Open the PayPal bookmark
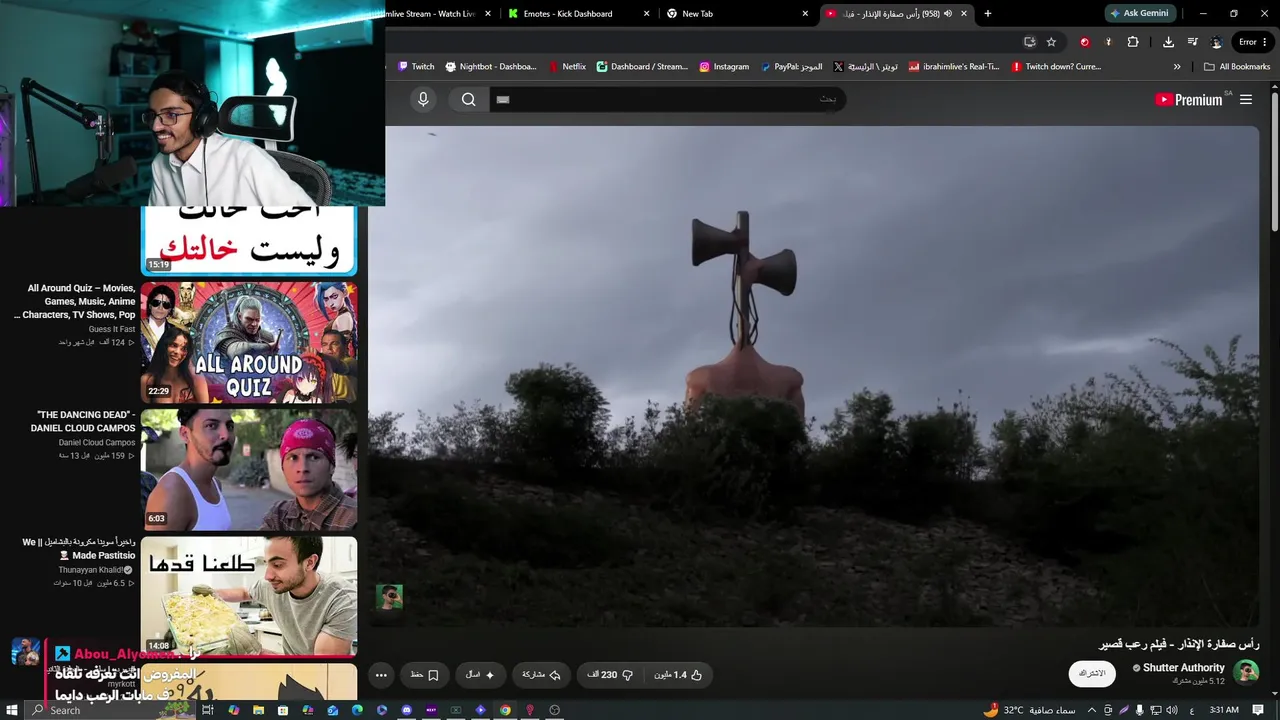The height and width of the screenshot is (720, 1280). (791, 67)
